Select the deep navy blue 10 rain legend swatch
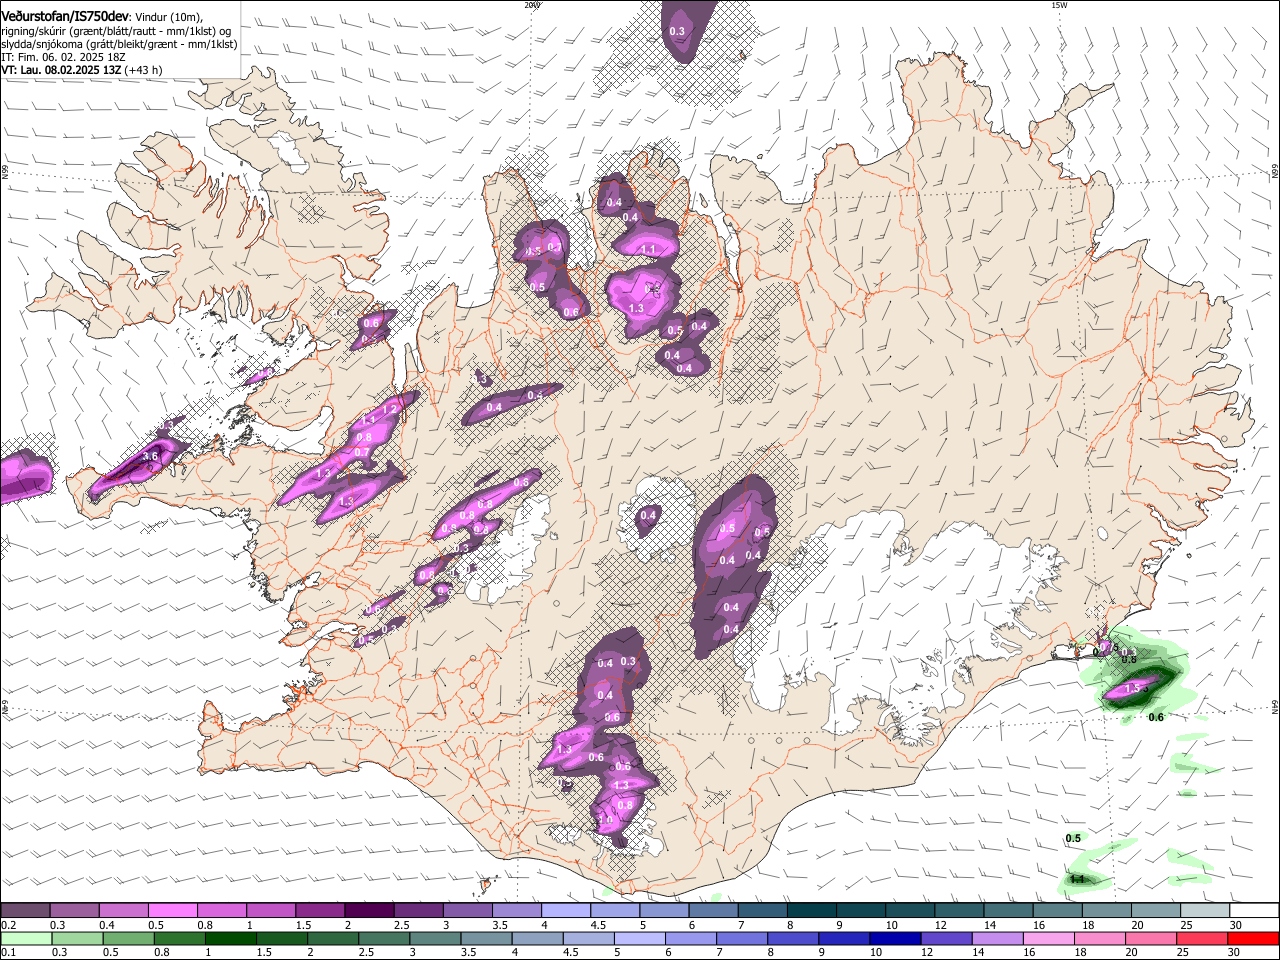1280x960 pixels. tap(895, 938)
